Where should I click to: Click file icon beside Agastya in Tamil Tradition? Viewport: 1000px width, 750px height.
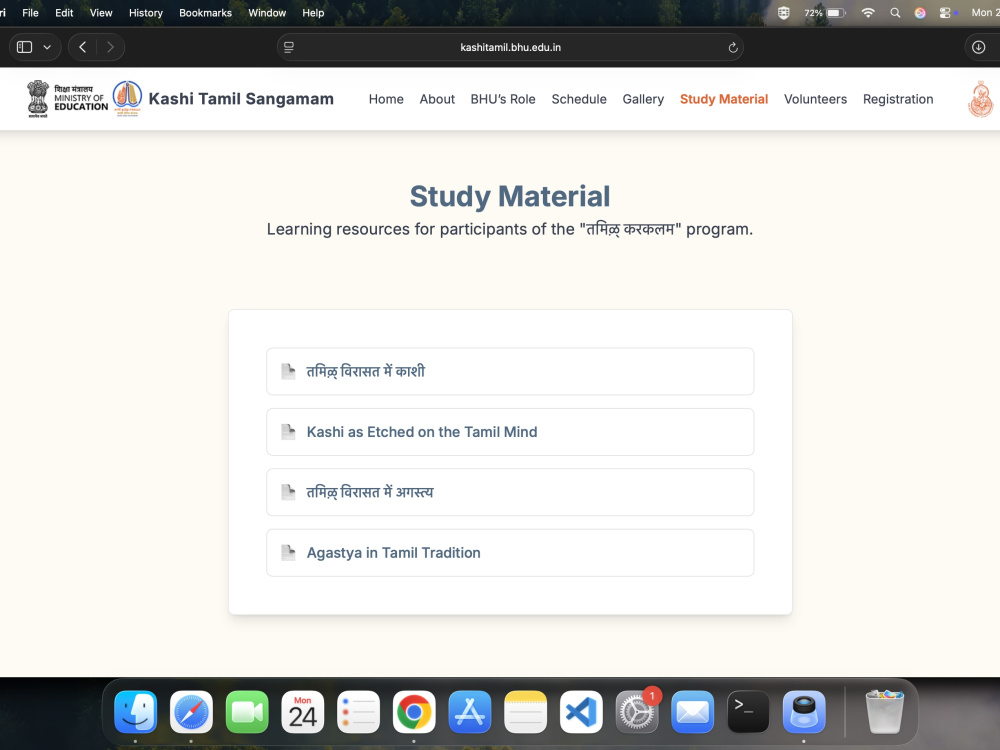click(x=288, y=553)
